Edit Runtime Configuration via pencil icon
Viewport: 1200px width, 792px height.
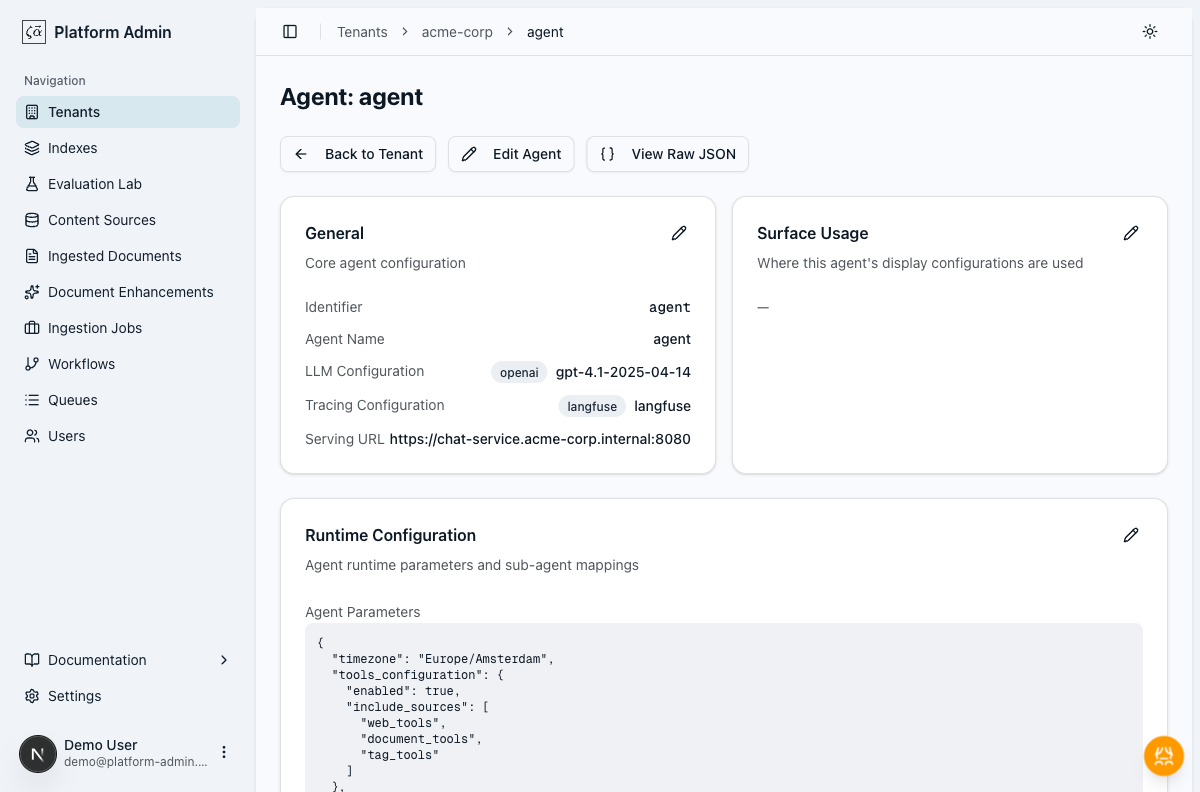[1131, 535]
